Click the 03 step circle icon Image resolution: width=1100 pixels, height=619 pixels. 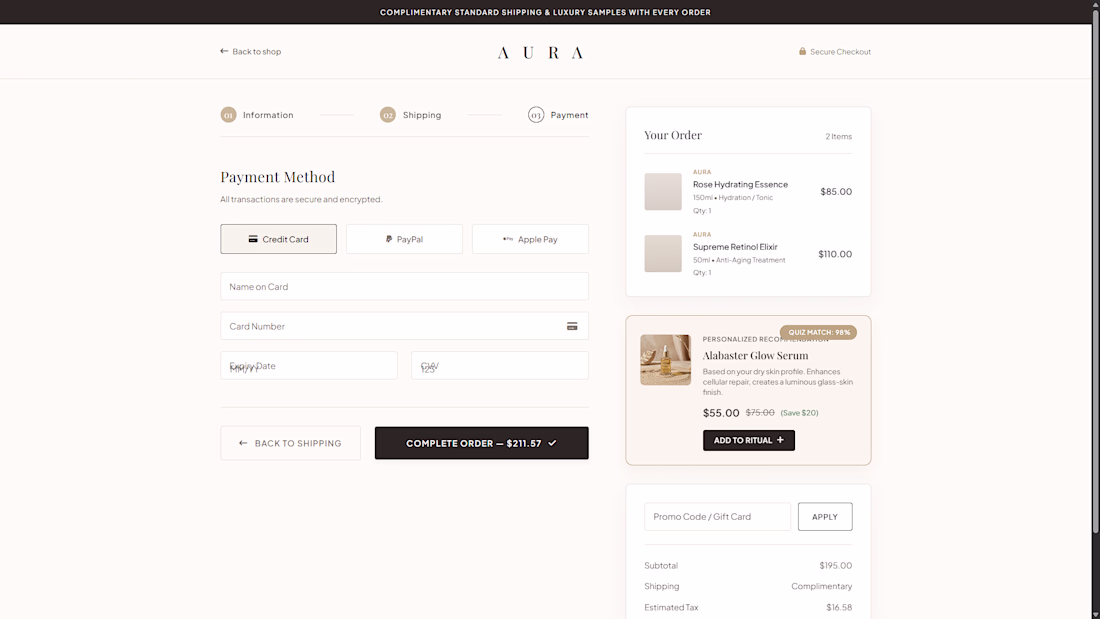[x=536, y=115]
